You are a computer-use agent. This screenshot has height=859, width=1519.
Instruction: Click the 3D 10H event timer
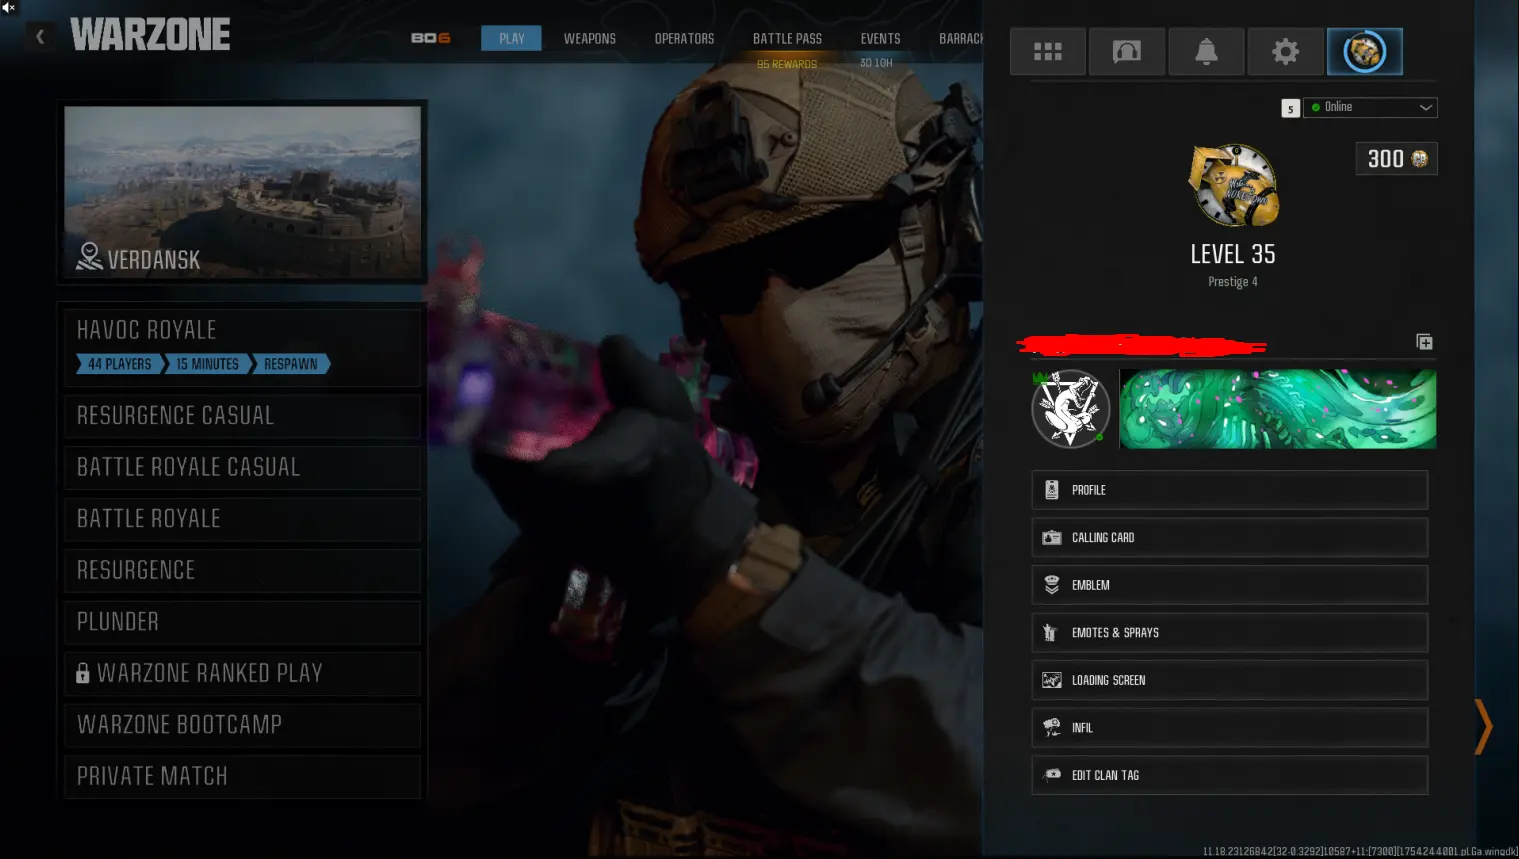click(x=876, y=63)
